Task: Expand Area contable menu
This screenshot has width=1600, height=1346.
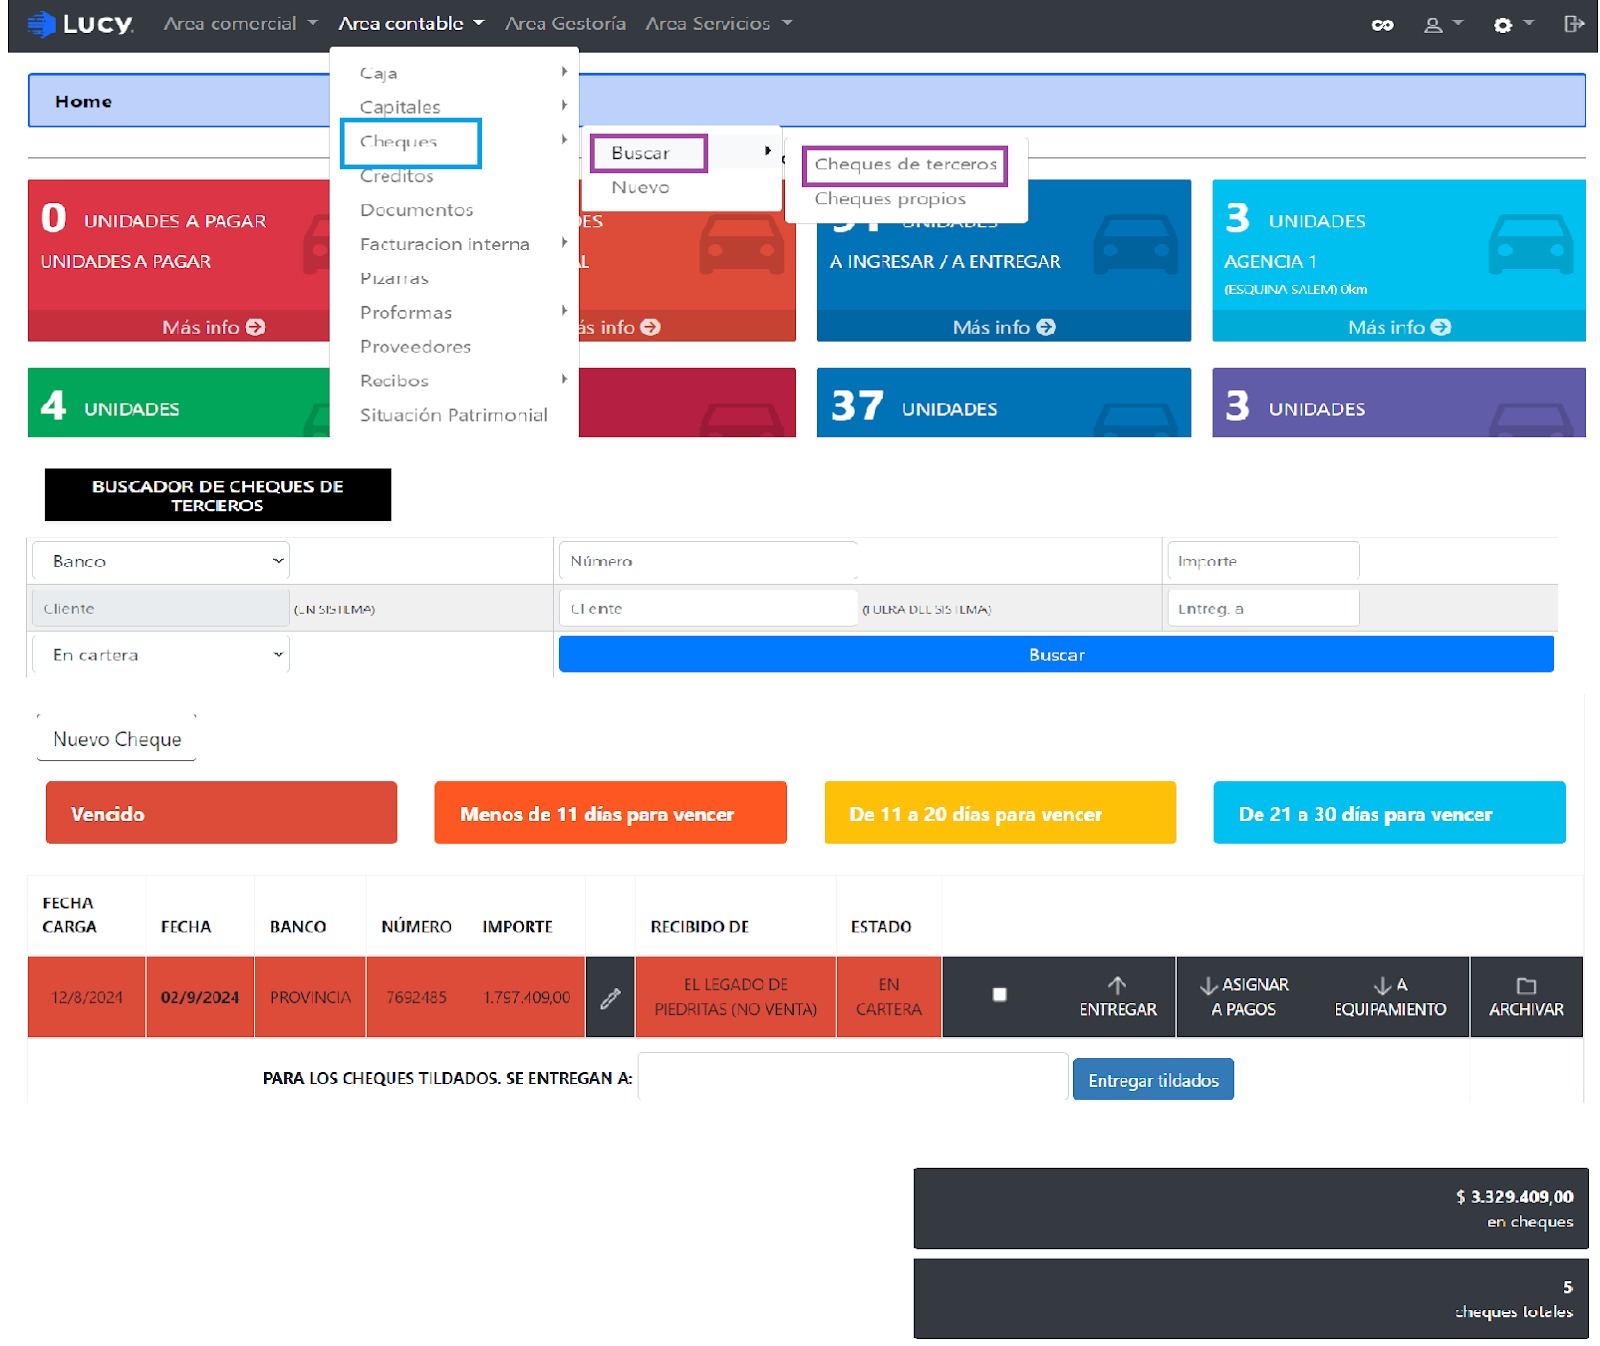Action: pos(410,23)
